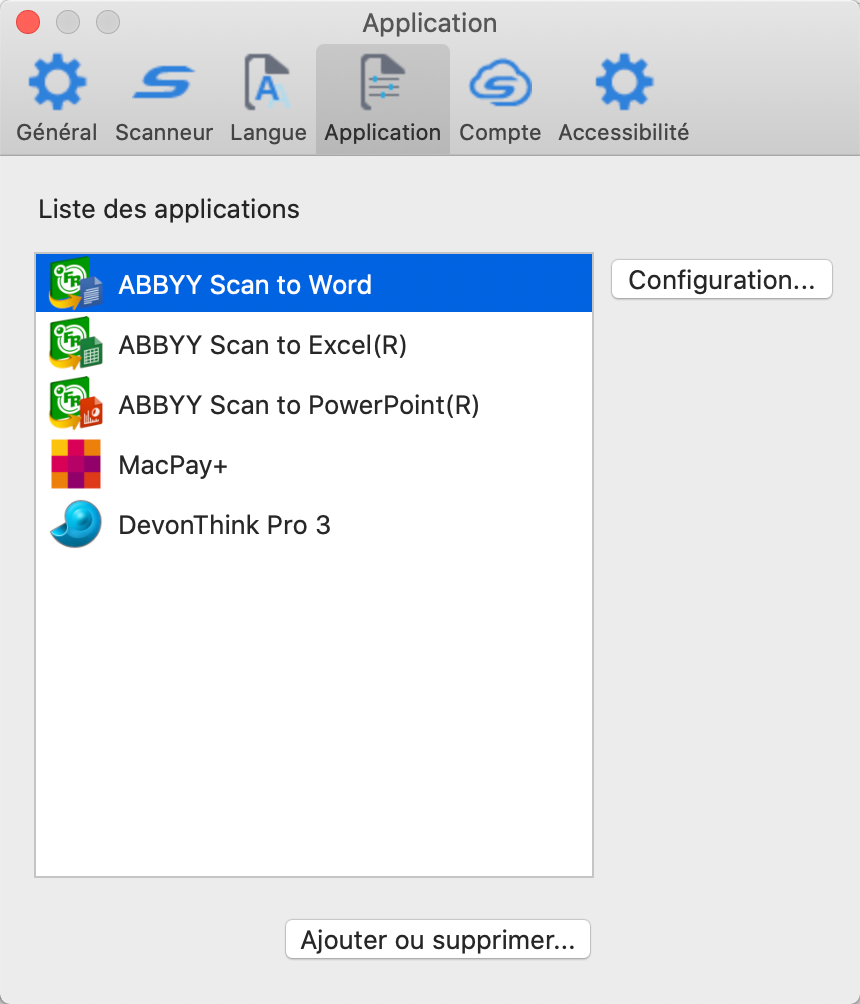Switch to the Application tab label

pos(382,133)
